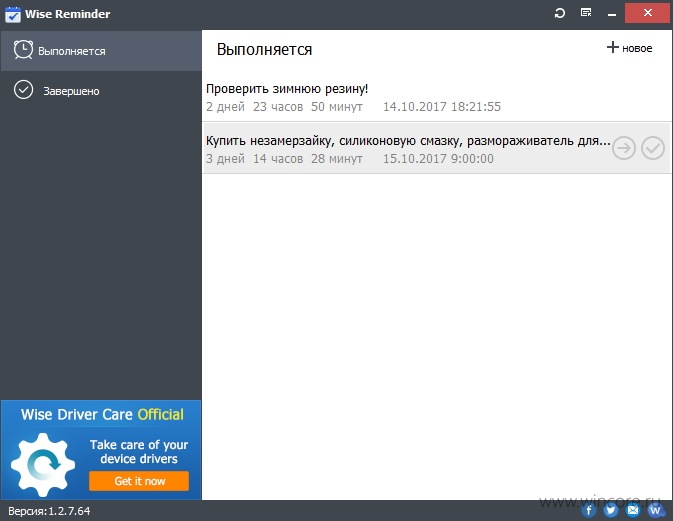Screen dimensions: 673x521
Task: Click Get it now banner button
Action: tap(139, 481)
